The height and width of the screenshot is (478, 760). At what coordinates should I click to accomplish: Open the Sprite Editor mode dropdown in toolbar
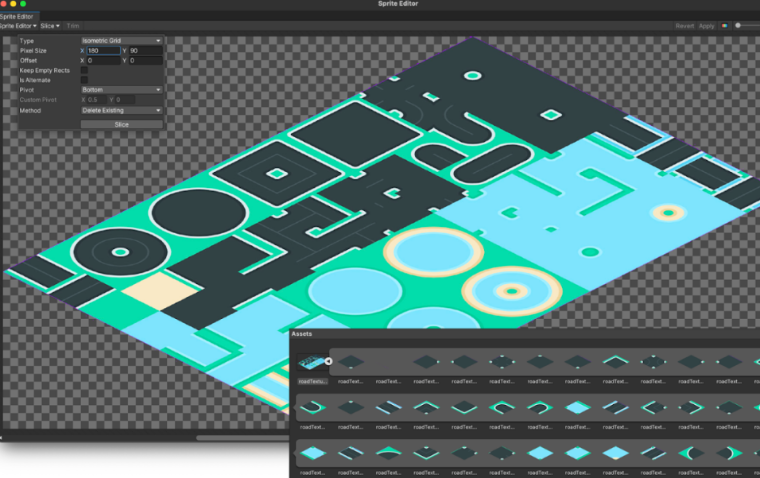[x=18, y=26]
